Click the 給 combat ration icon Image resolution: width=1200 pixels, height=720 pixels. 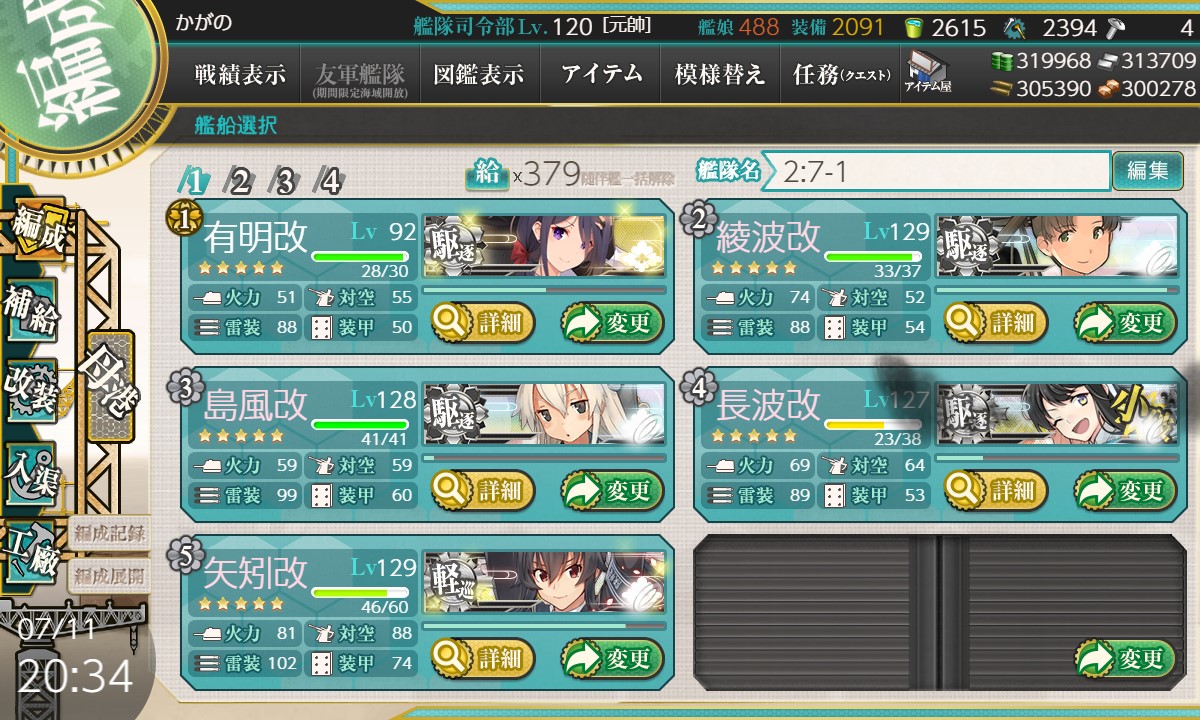(487, 174)
